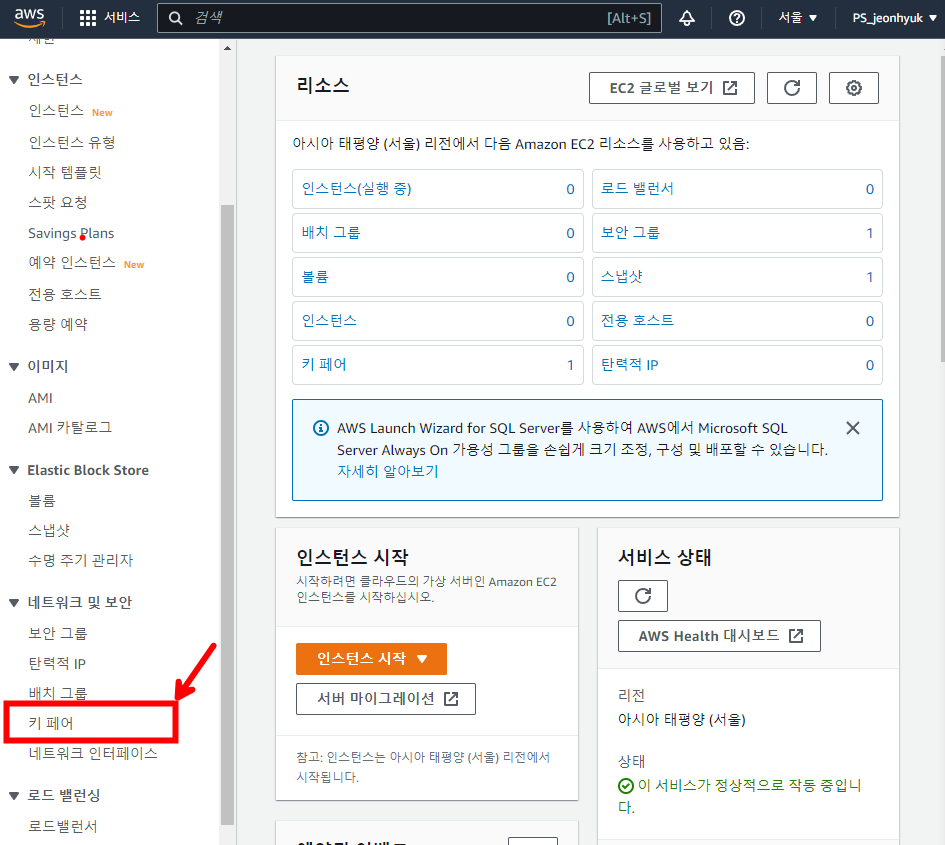Open 배치 그룹 resource card
This screenshot has width=945, height=845.
pyautogui.click(x=438, y=233)
